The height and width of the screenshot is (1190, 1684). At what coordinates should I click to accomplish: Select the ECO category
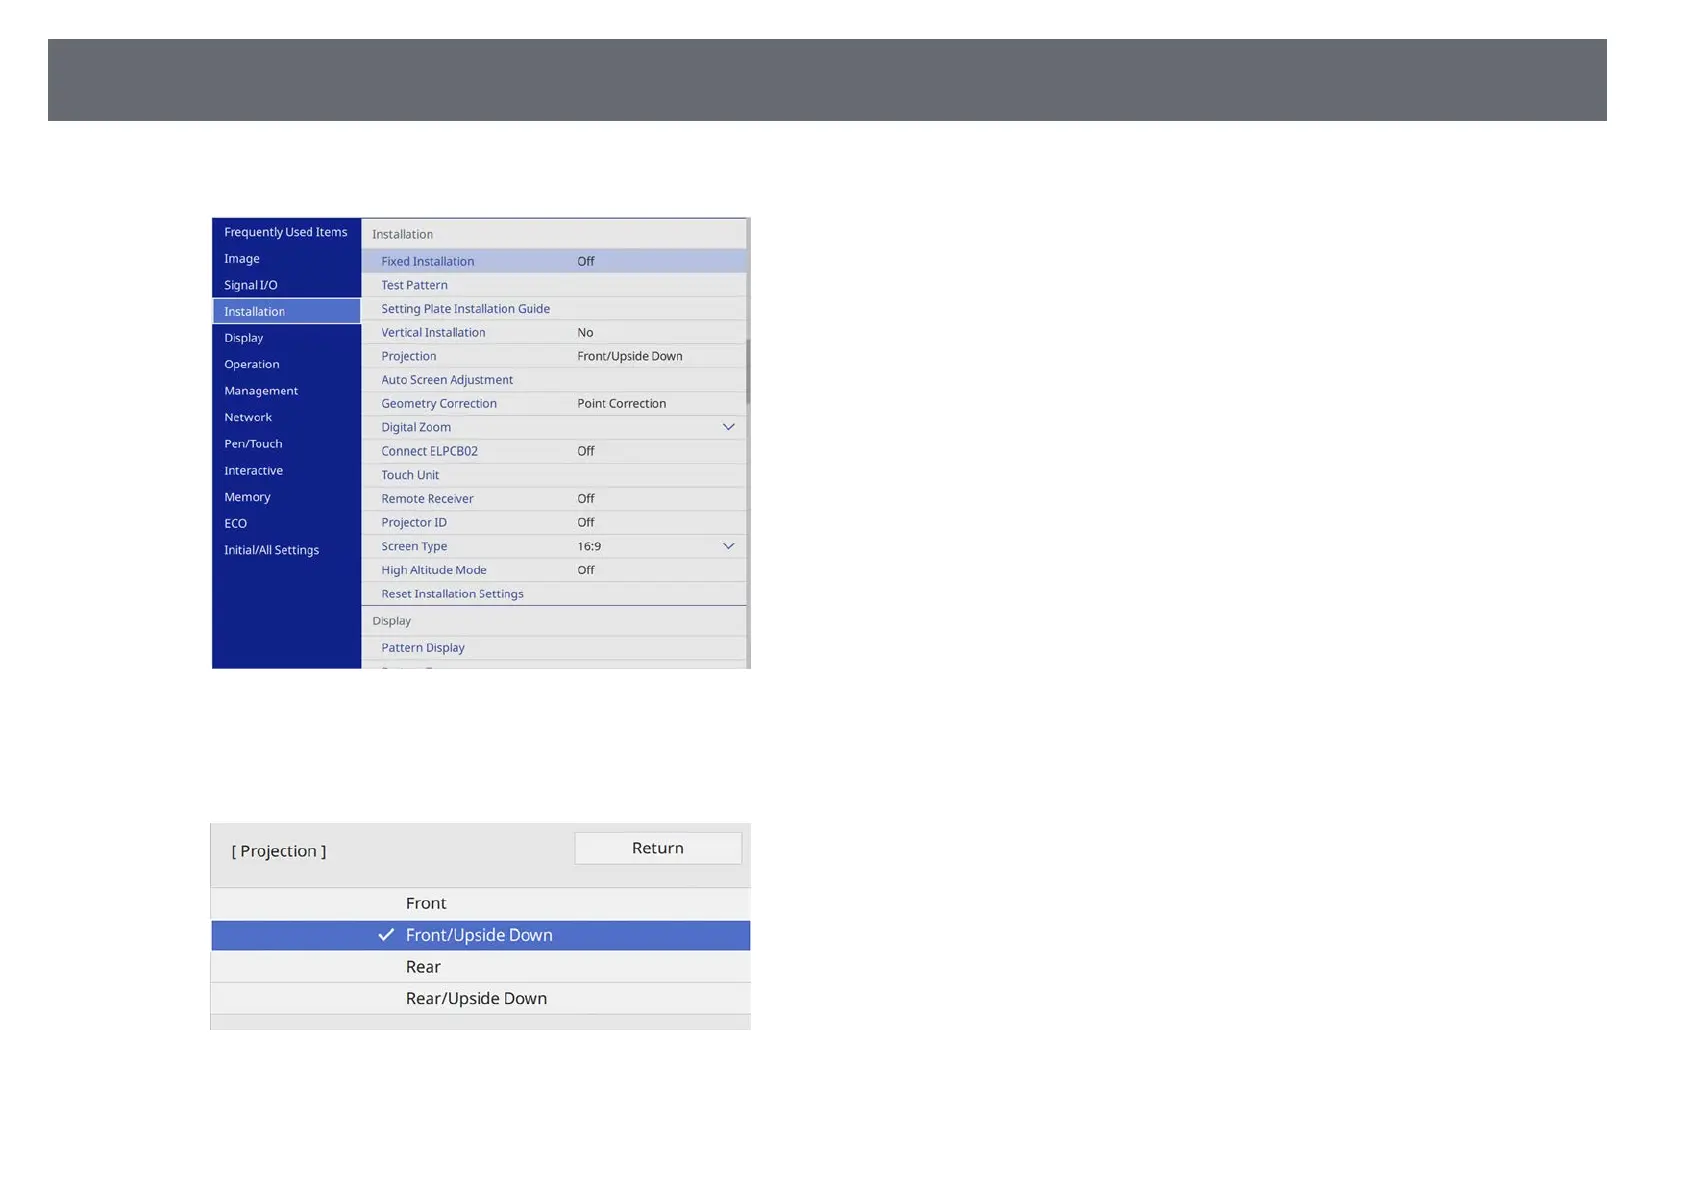(286, 523)
